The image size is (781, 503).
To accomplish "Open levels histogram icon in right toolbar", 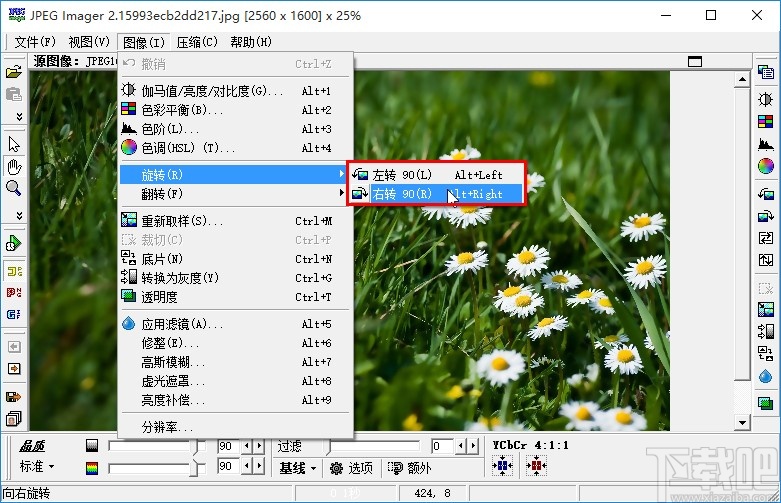I will tap(766, 144).
